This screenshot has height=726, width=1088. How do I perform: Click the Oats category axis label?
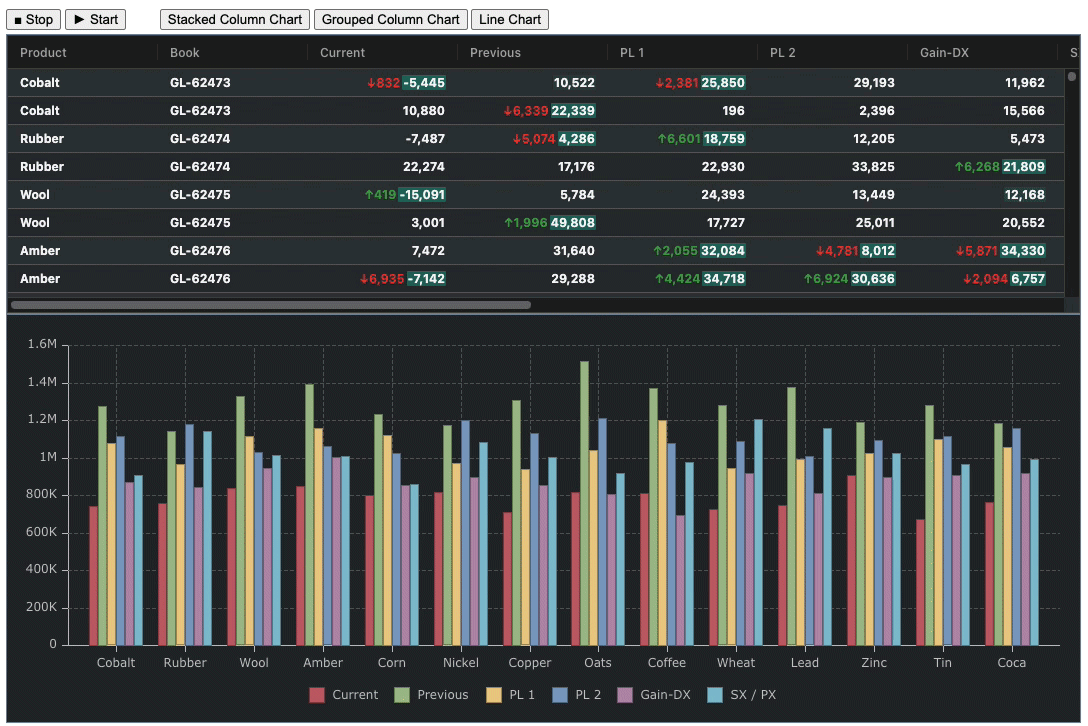point(597,663)
